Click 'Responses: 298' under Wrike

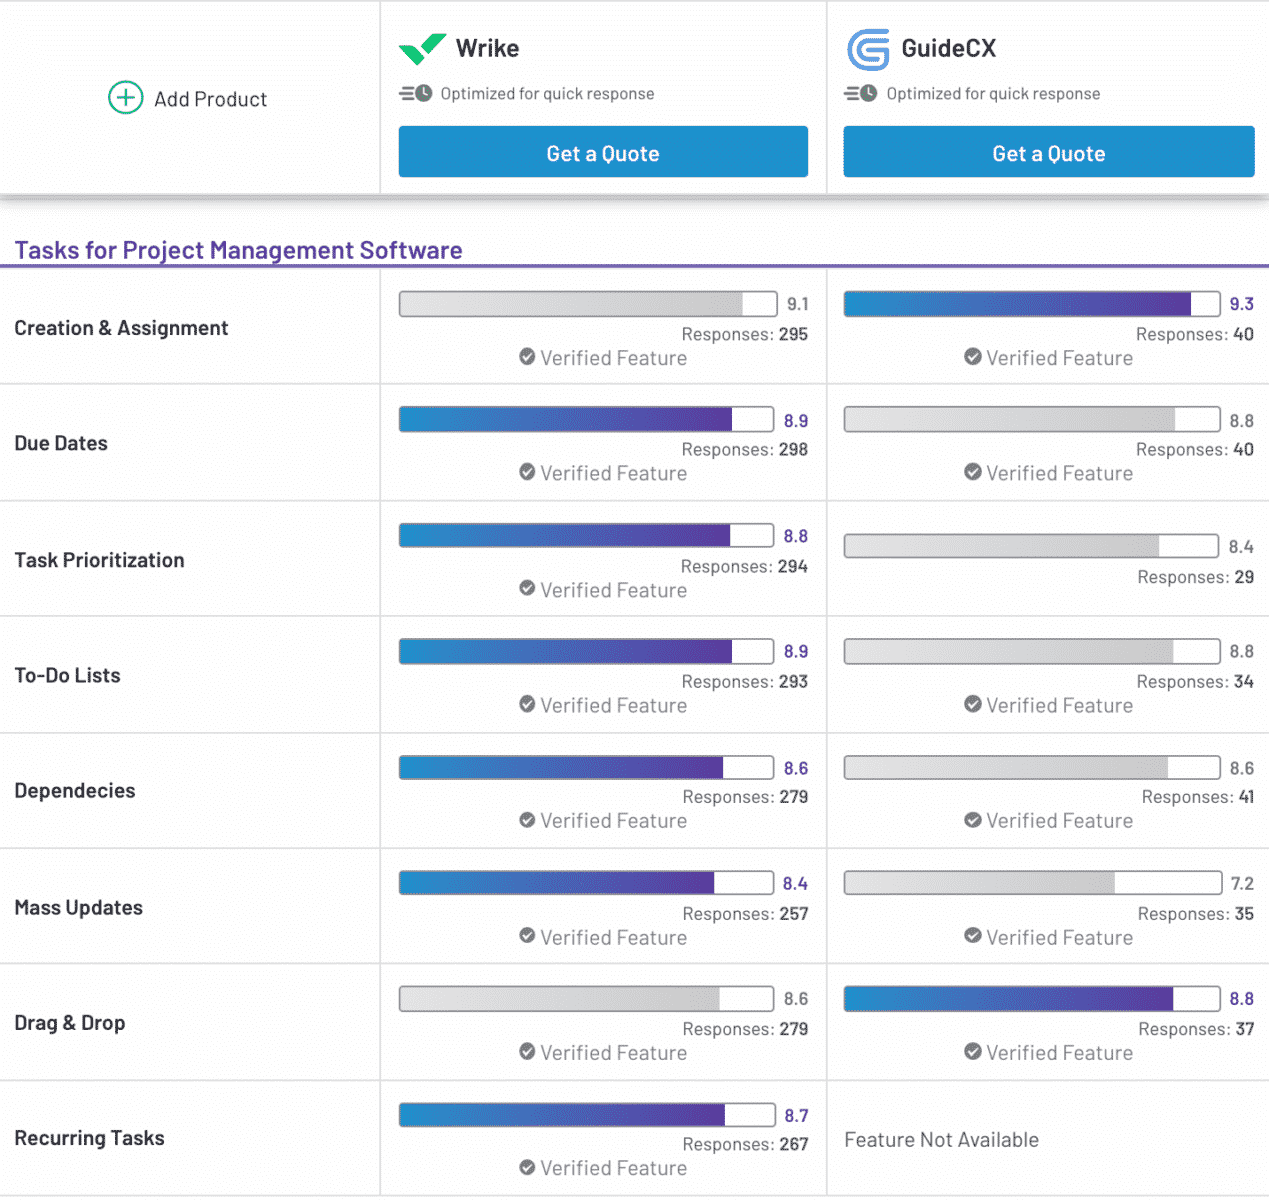pyautogui.click(x=745, y=449)
